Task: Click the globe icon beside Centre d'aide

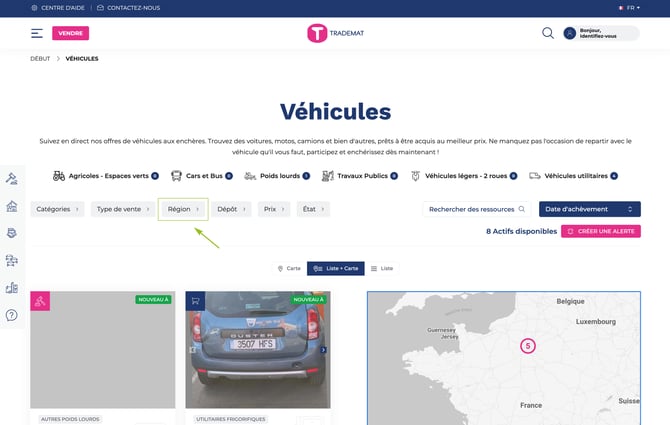Action: tap(35, 8)
